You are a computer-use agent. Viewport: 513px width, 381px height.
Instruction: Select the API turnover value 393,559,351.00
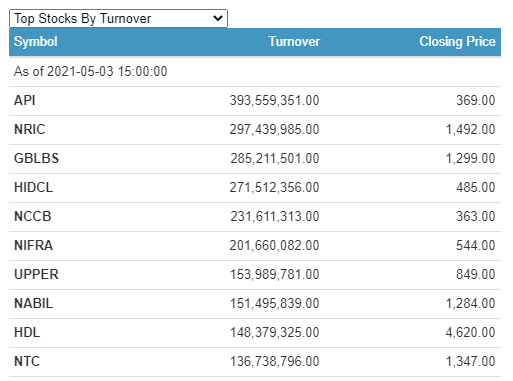point(274,100)
